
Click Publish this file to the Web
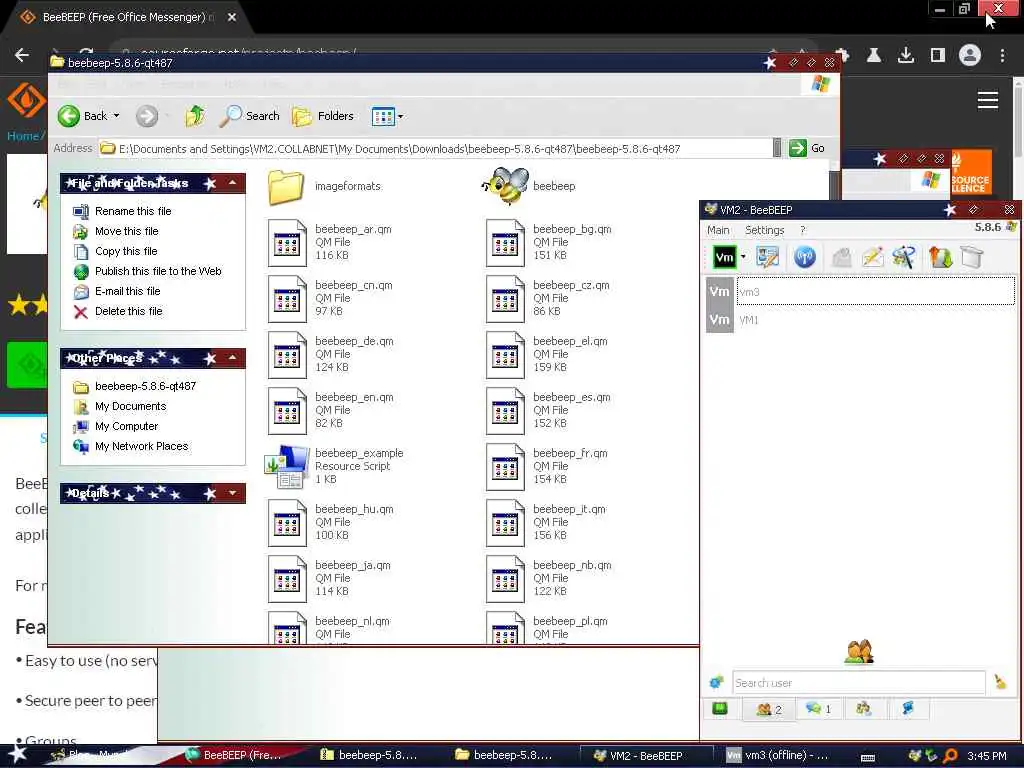(158, 271)
